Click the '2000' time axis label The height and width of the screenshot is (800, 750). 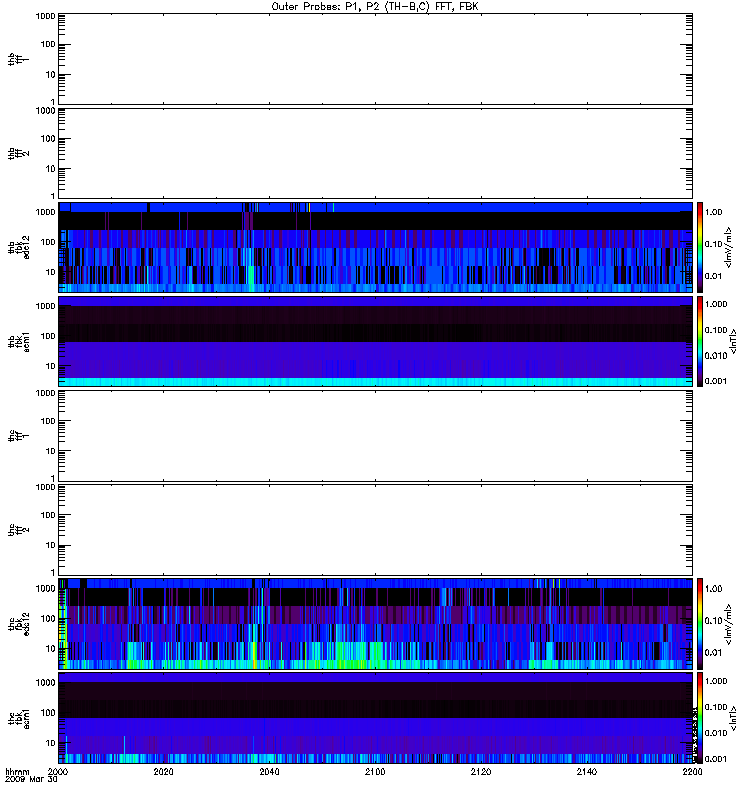coord(58,771)
